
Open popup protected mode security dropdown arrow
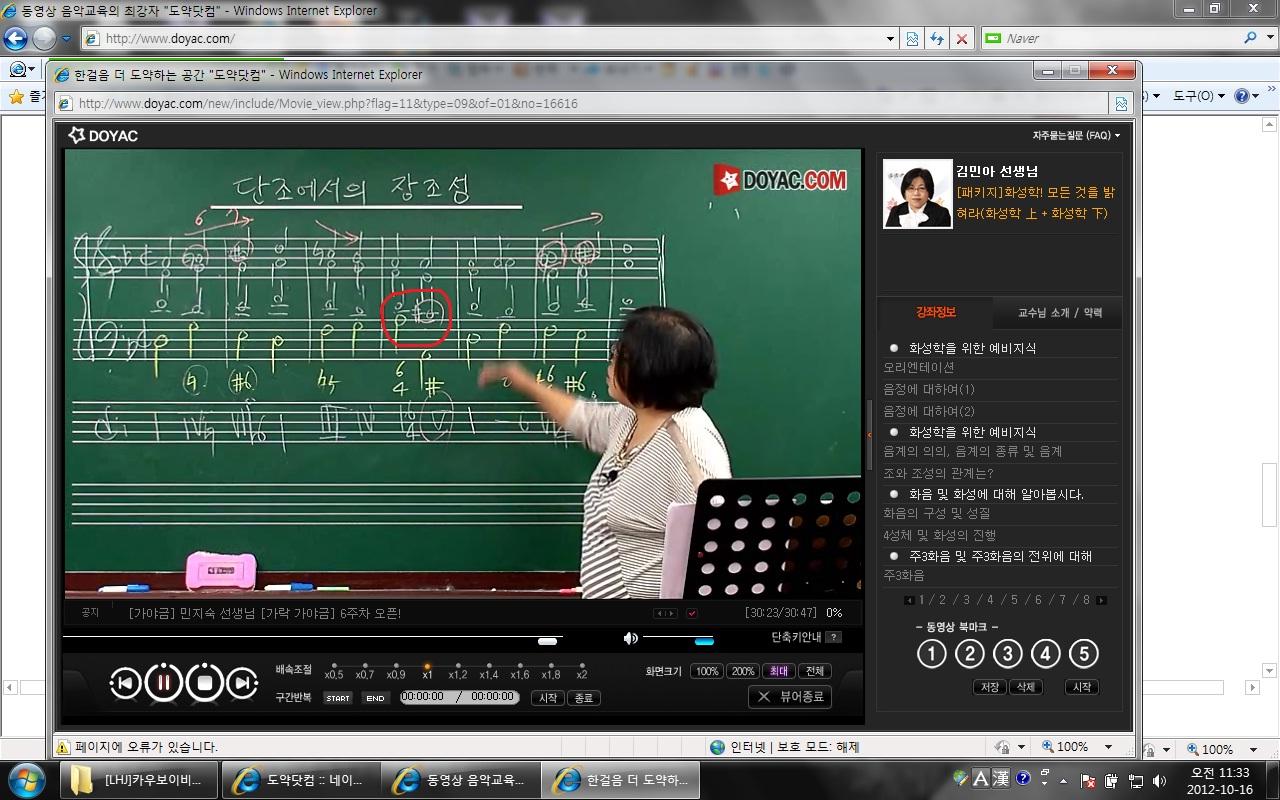(x=1021, y=747)
